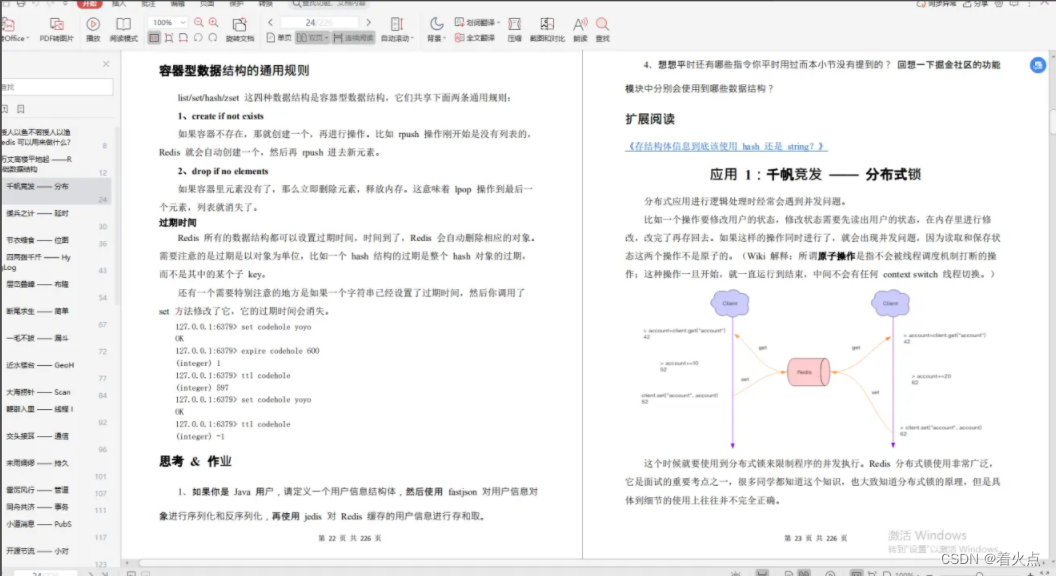This screenshot has width=1056, height=576.
Task: Click the print icon in title bar
Action: click(x=22, y=3)
